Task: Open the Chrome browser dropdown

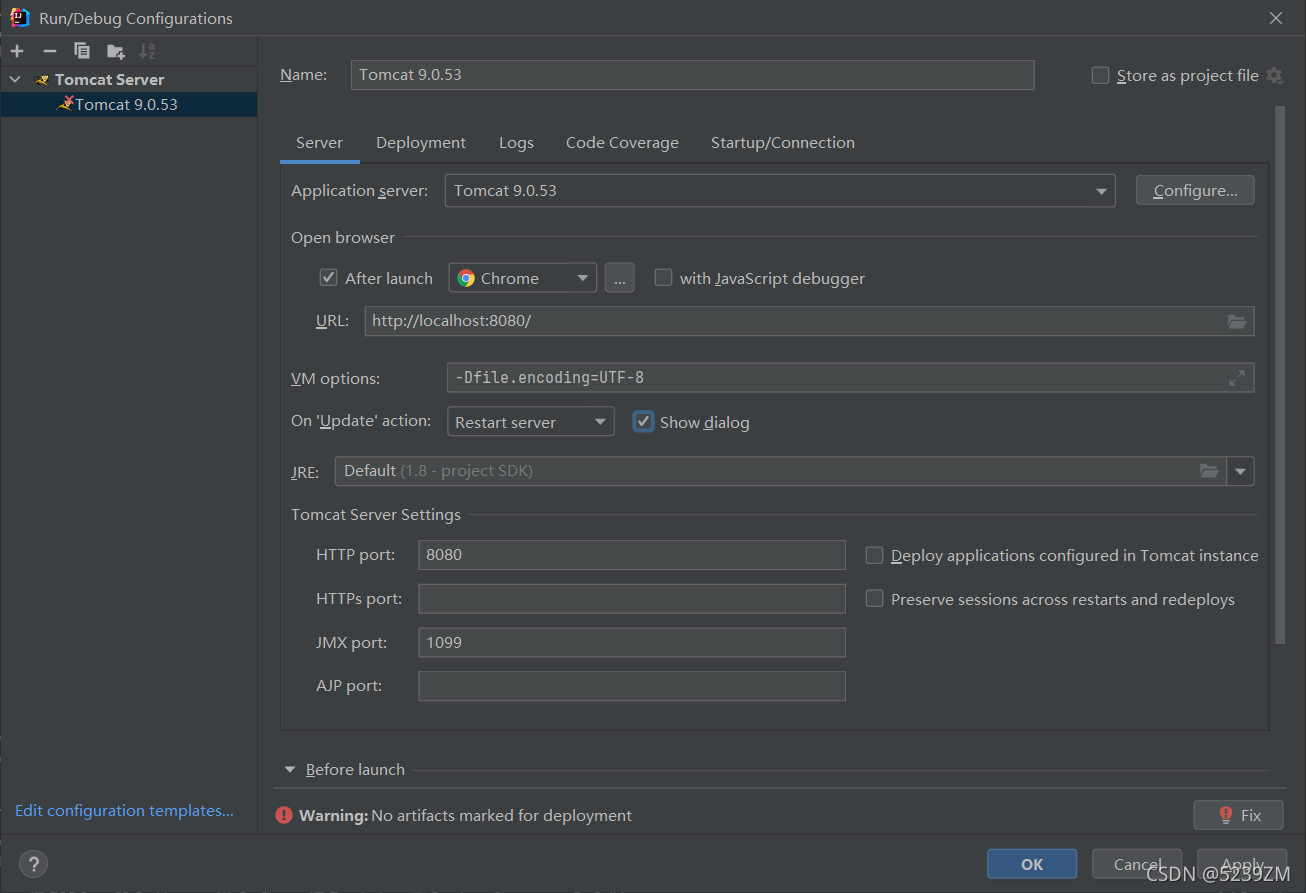Action: [x=523, y=278]
